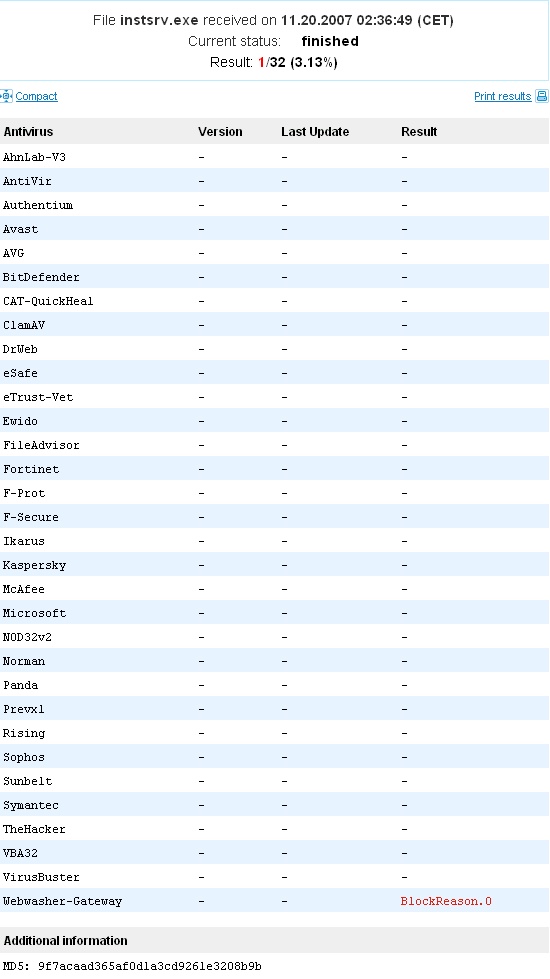Select the Symantec antivirus row
Screen dimensions: 550x979
(275, 805)
